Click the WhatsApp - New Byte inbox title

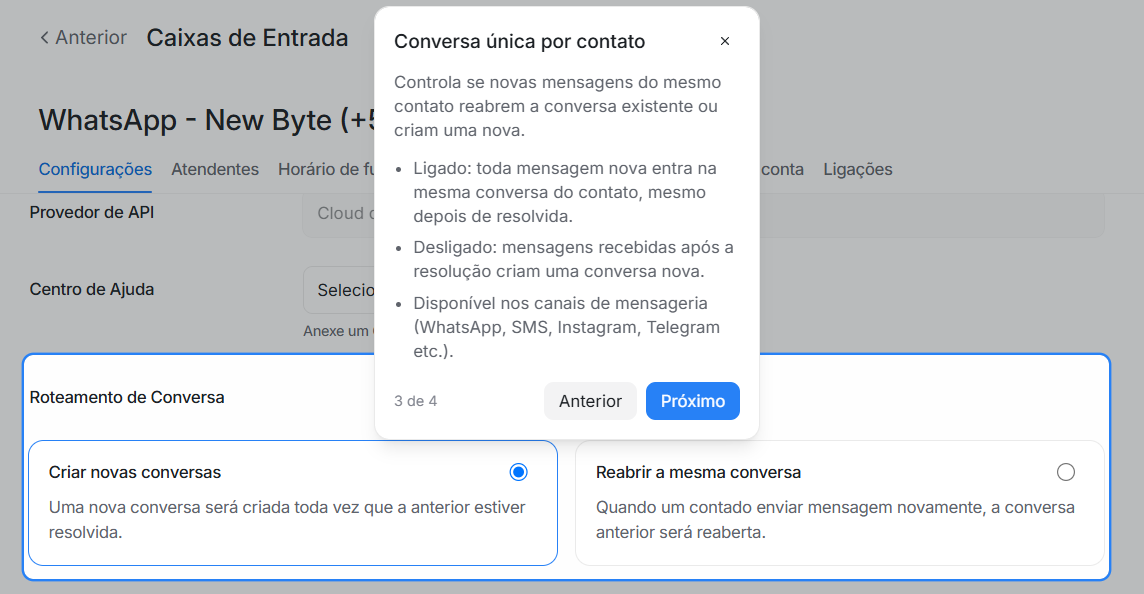207,120
